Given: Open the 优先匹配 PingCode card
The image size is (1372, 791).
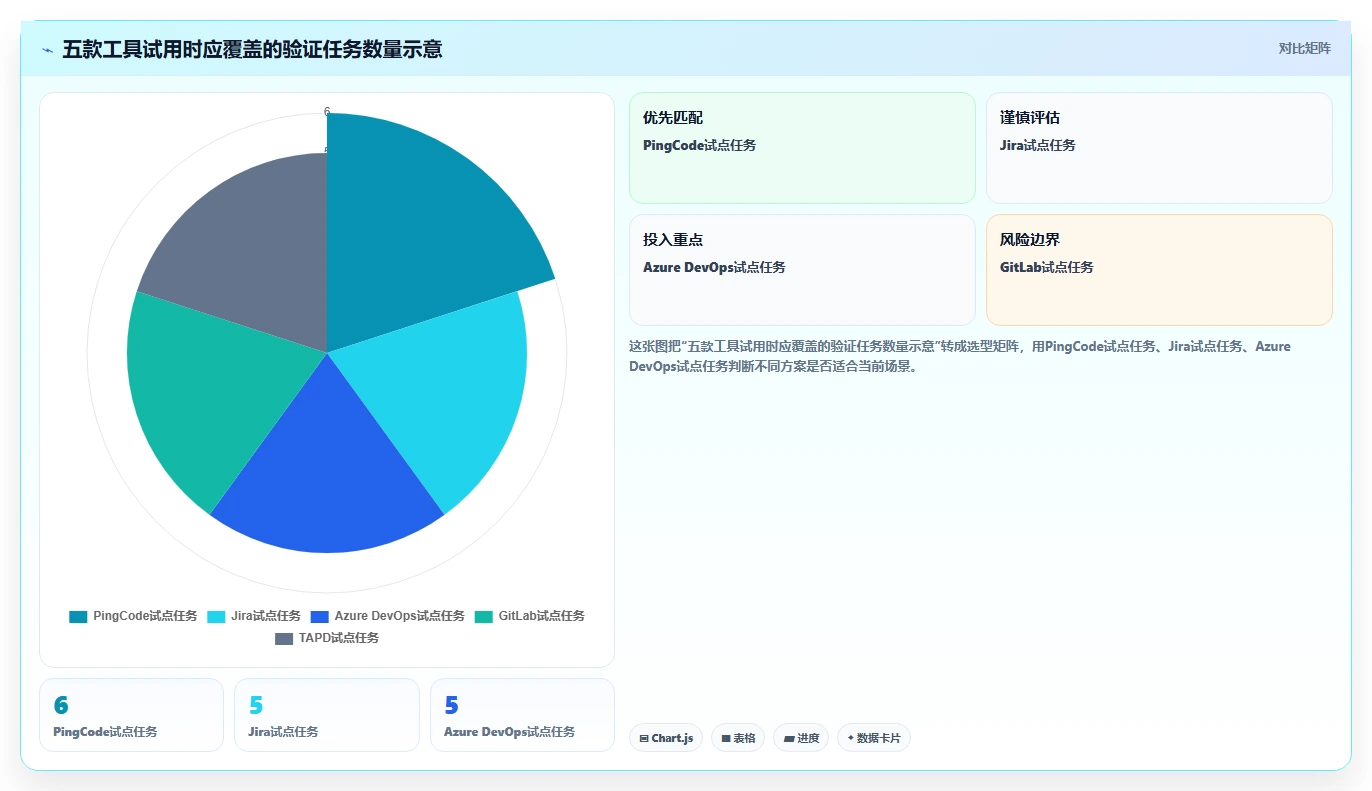Looking at the screenshot, I should point(802,148).
